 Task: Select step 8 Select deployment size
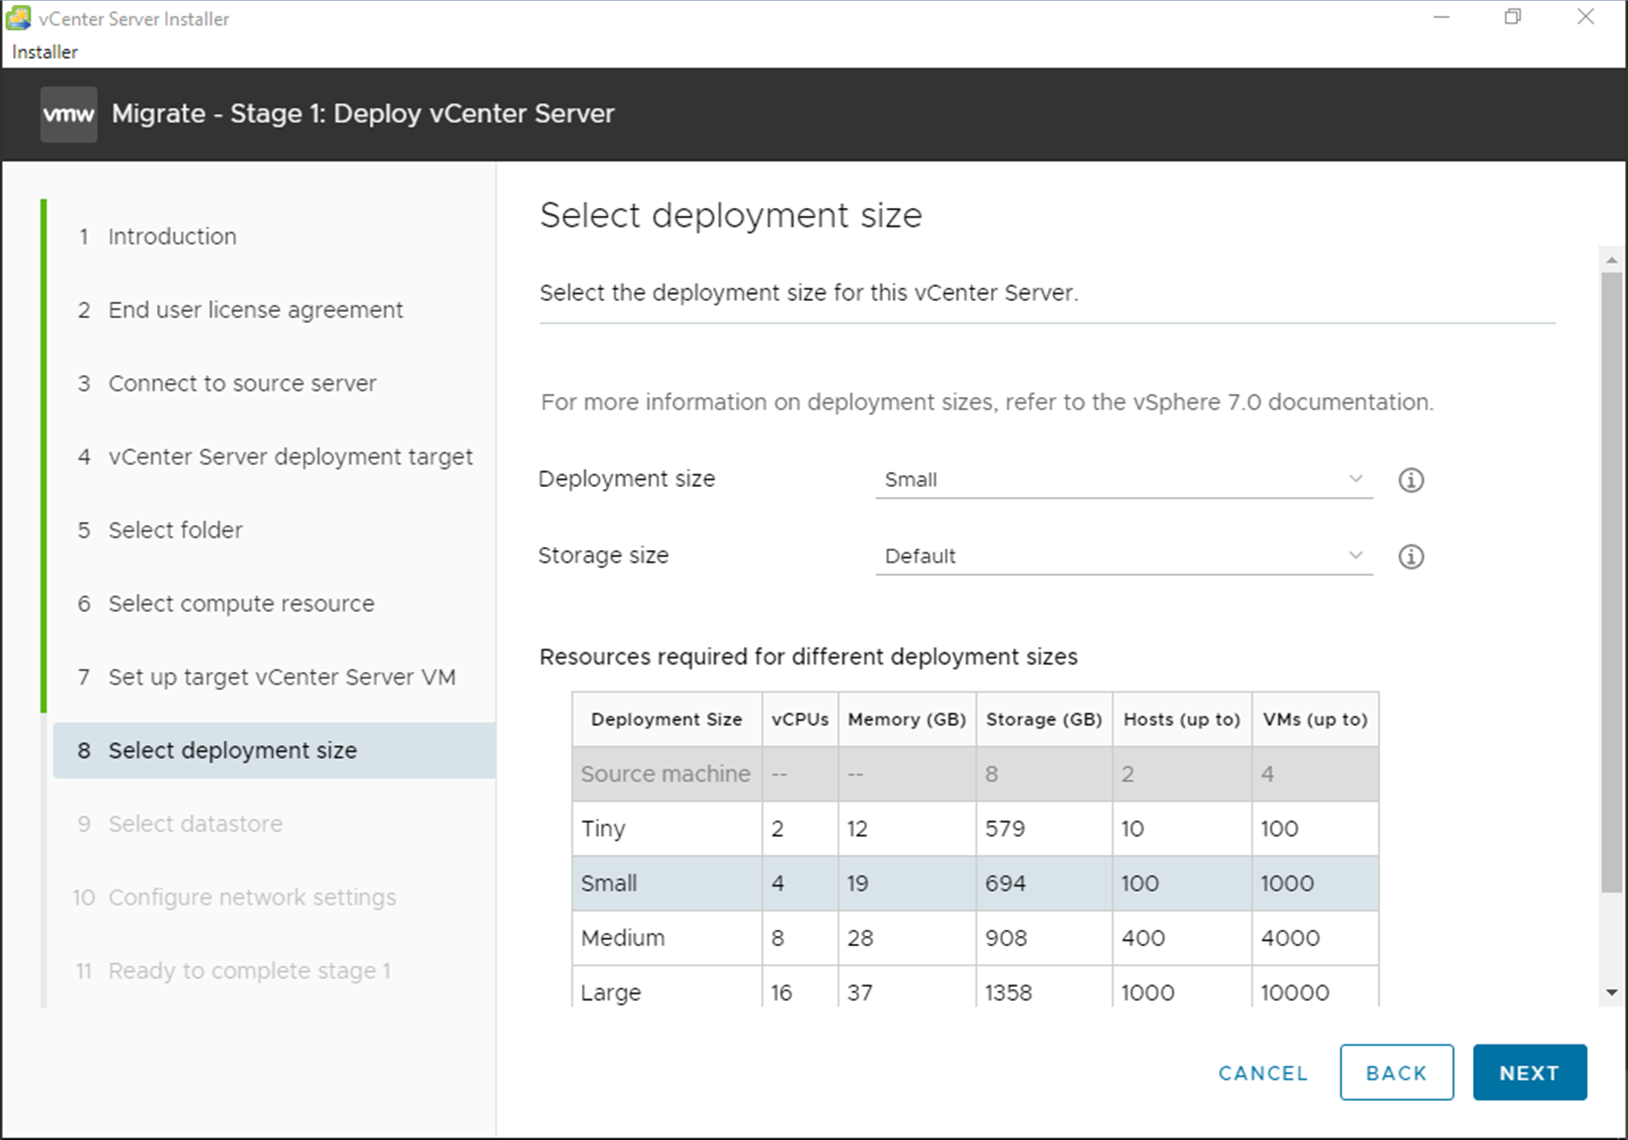coord(274,751)
